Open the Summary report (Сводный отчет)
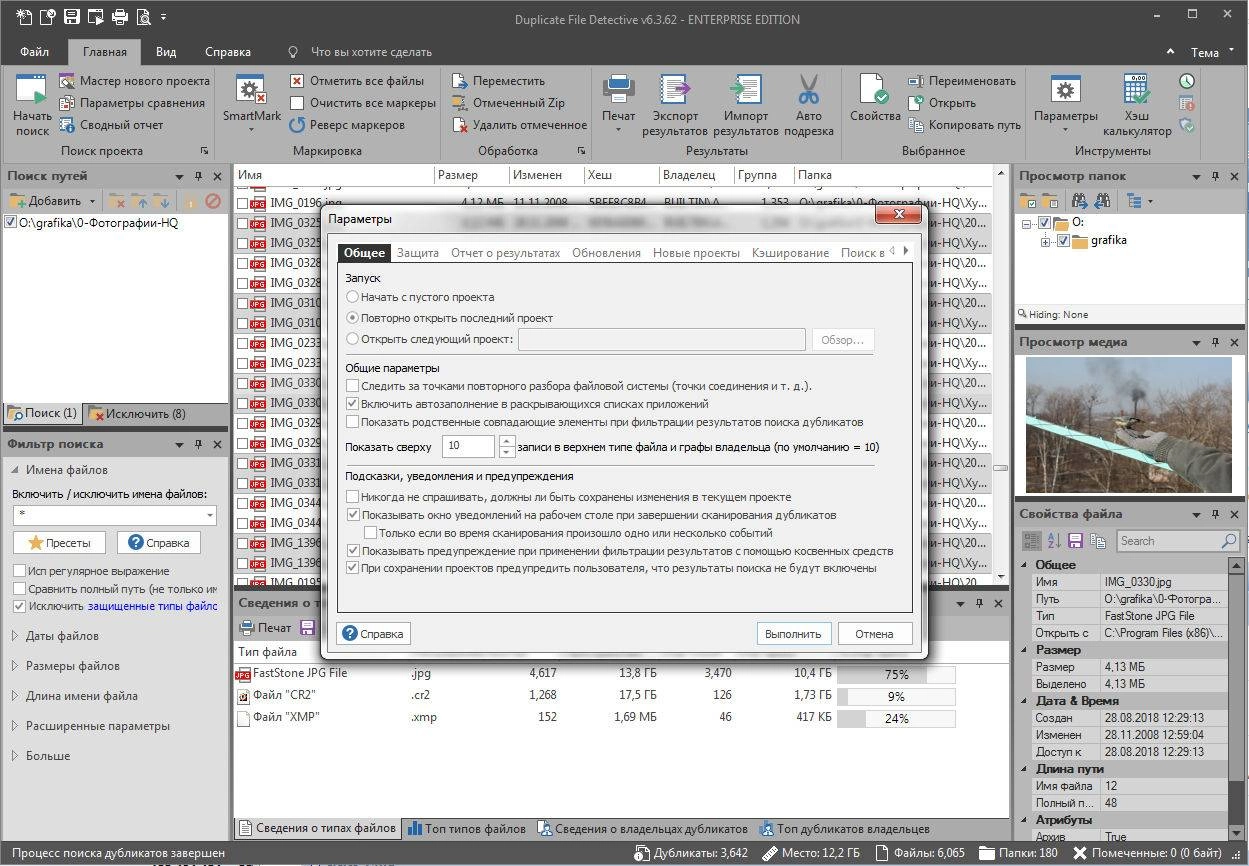The width and height of the screenshot is (1249, 866). tap(111, 125)
